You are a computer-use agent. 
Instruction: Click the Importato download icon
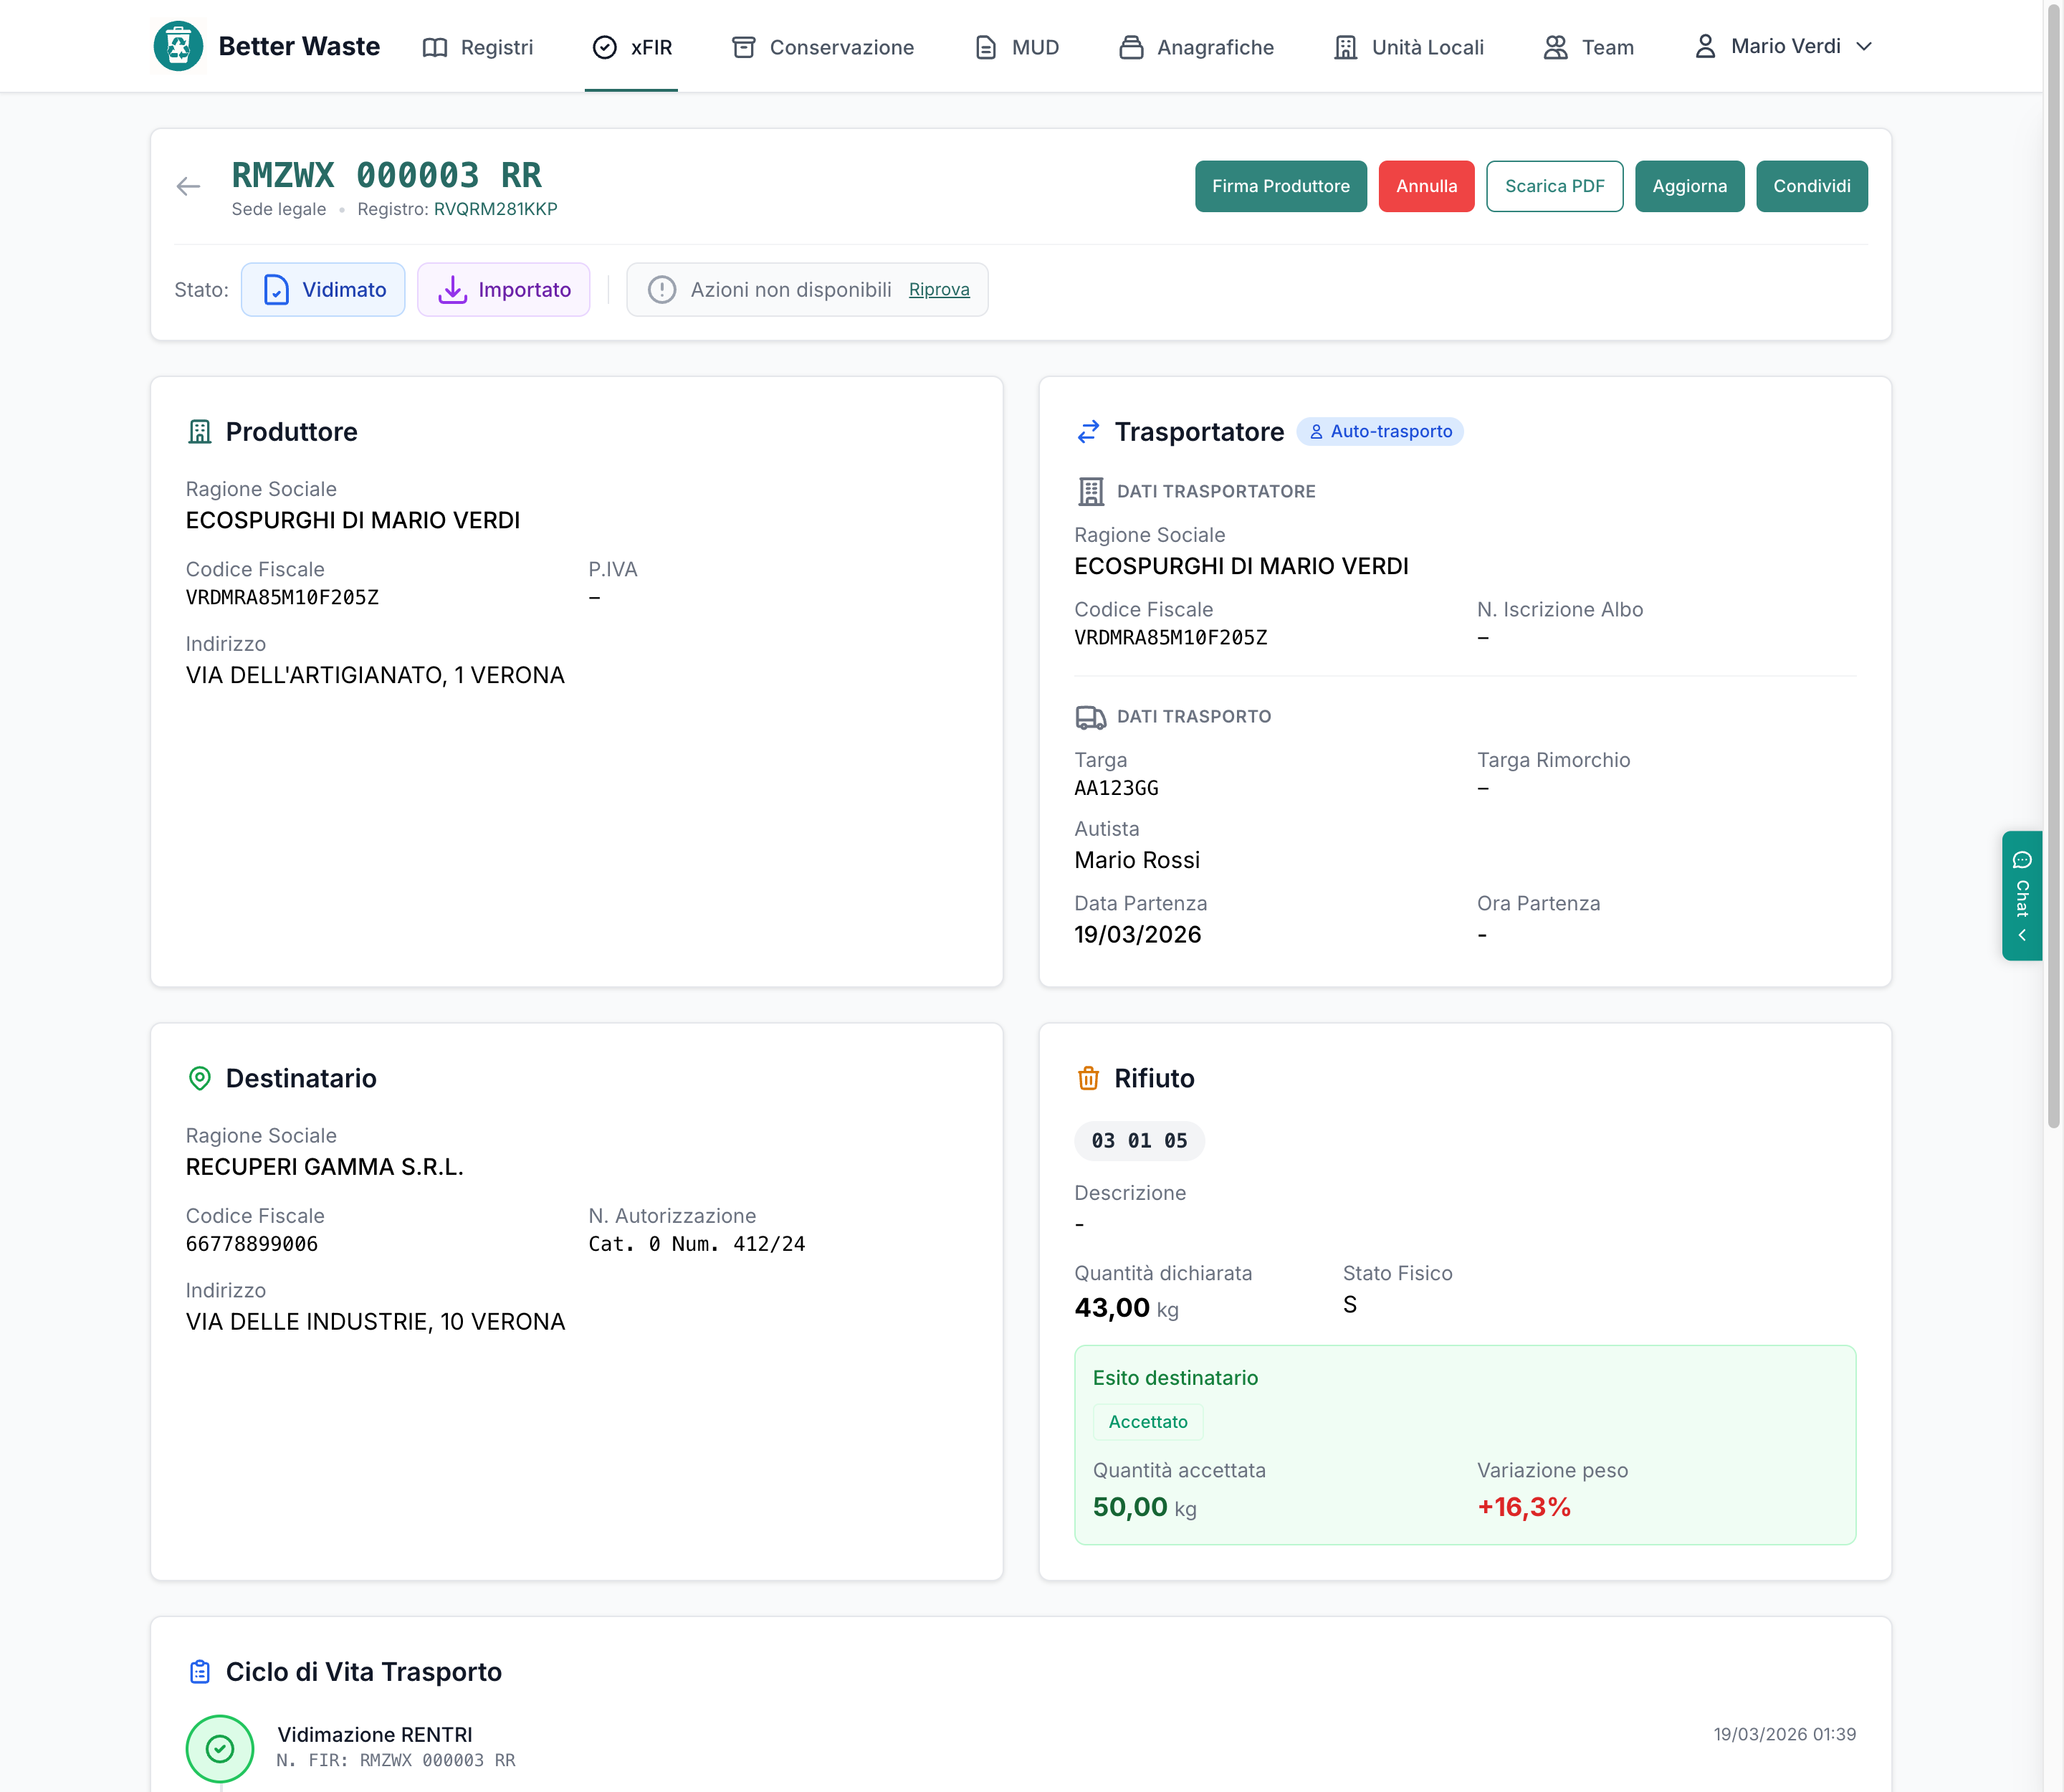tap(453, 290)
